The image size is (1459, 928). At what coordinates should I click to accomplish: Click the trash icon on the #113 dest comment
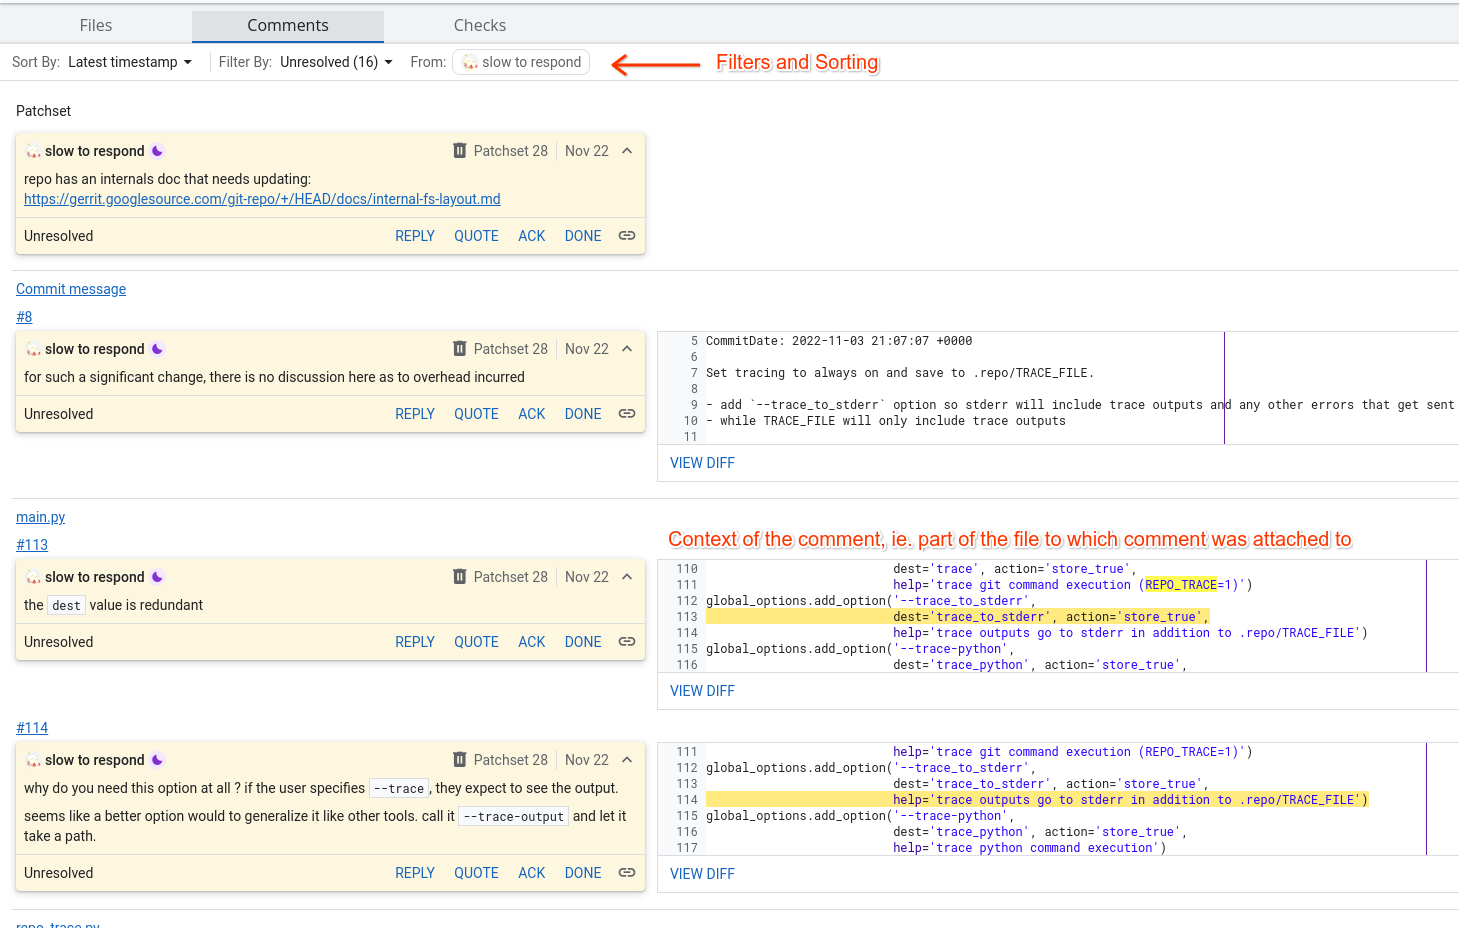(x=460, y=576)
